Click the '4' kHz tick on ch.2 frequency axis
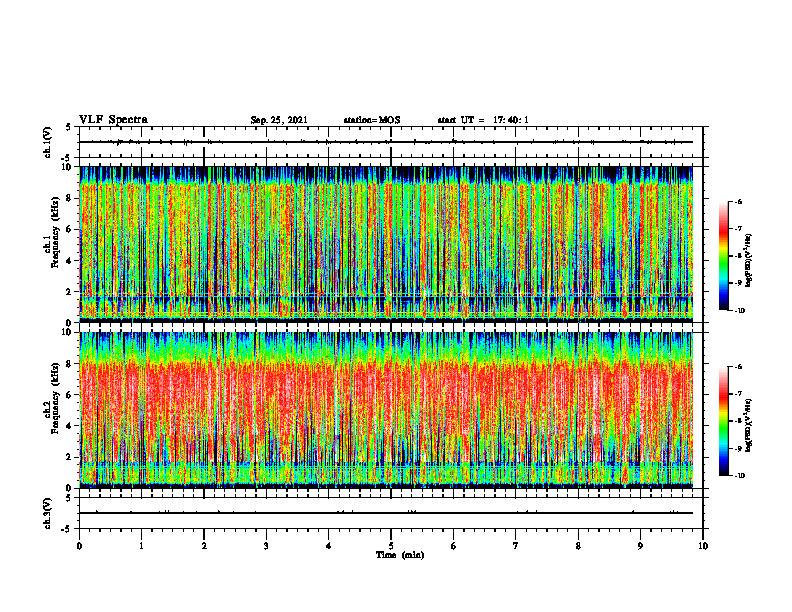792x612 pixels. (x=70, y=426)
